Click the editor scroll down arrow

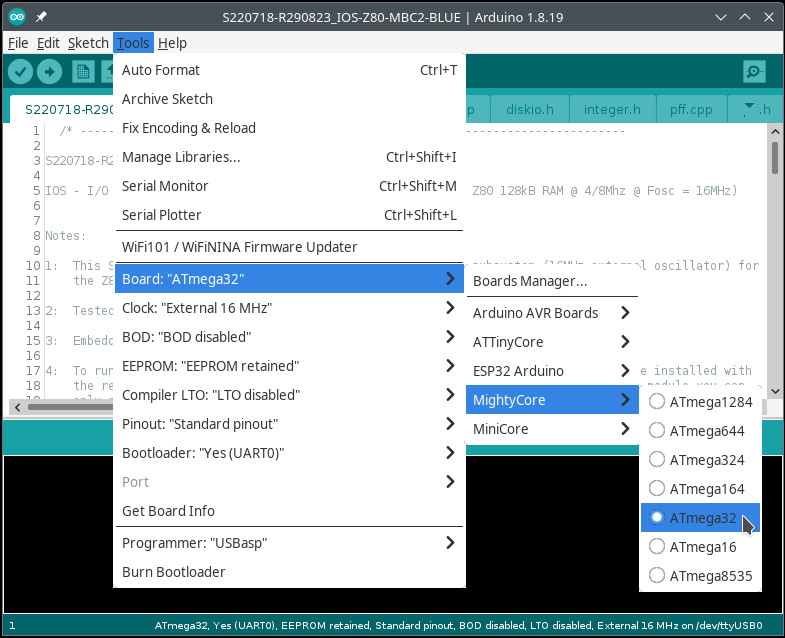pos(775,391)
